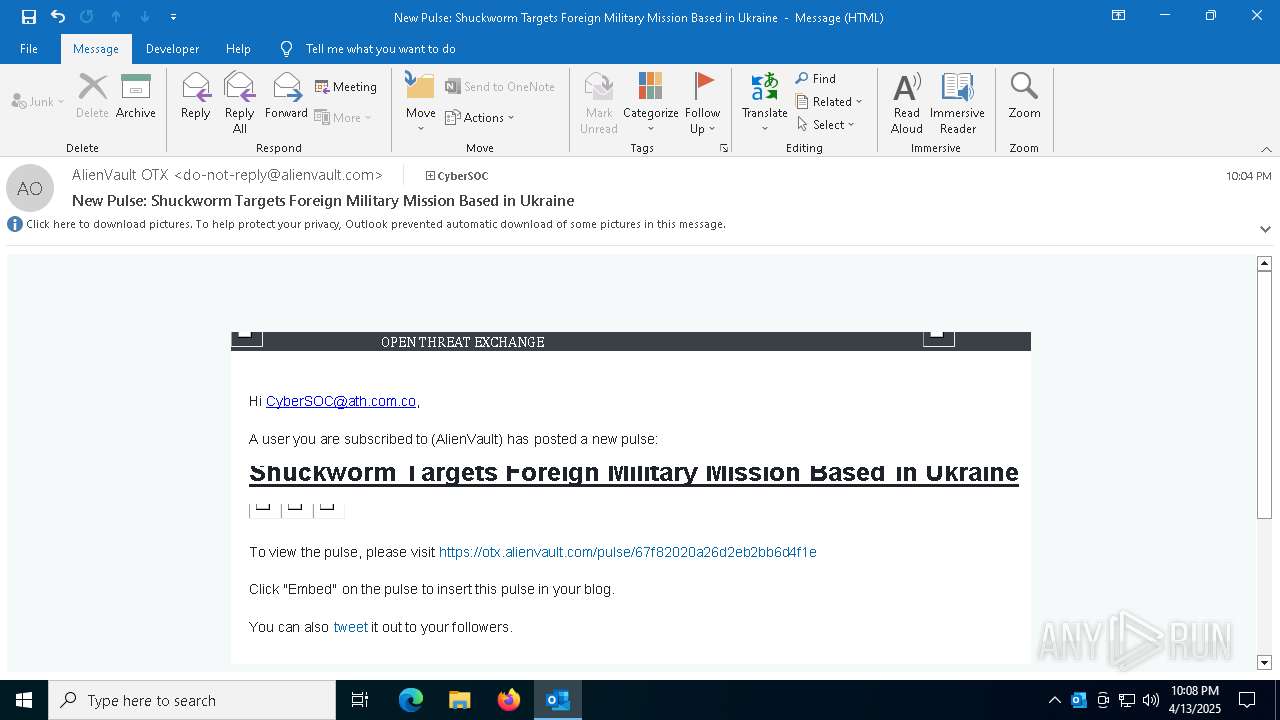Click Reply All
The width and height of the screenshot is (1280, 720).
[x=240, y=103]
